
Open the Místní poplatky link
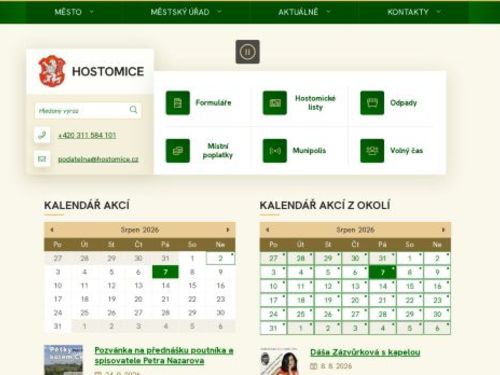point(218,151)
